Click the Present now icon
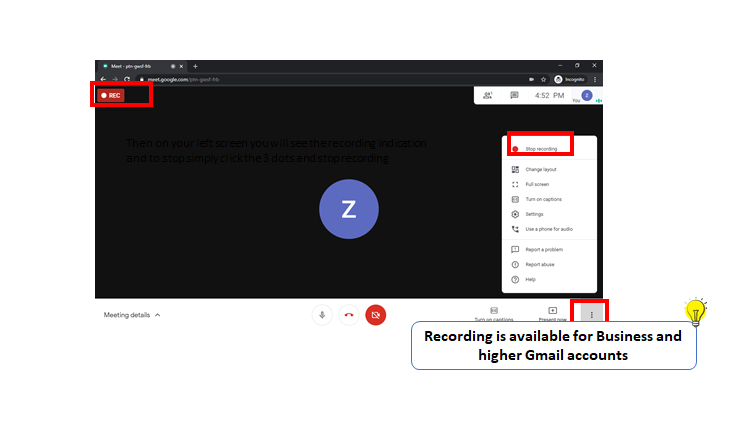The height and width of the screenshot is (447, 737). point(553,311)
